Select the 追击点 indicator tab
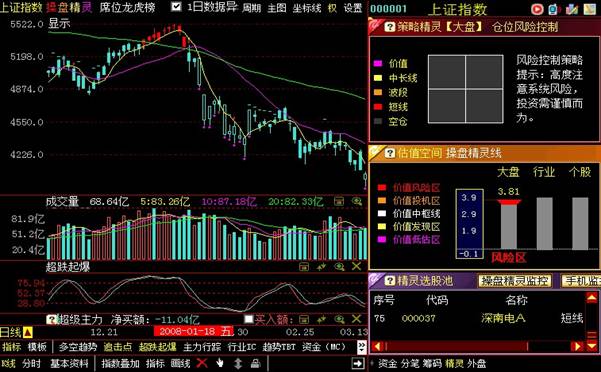The image size is (601, 372). [118, 347]
